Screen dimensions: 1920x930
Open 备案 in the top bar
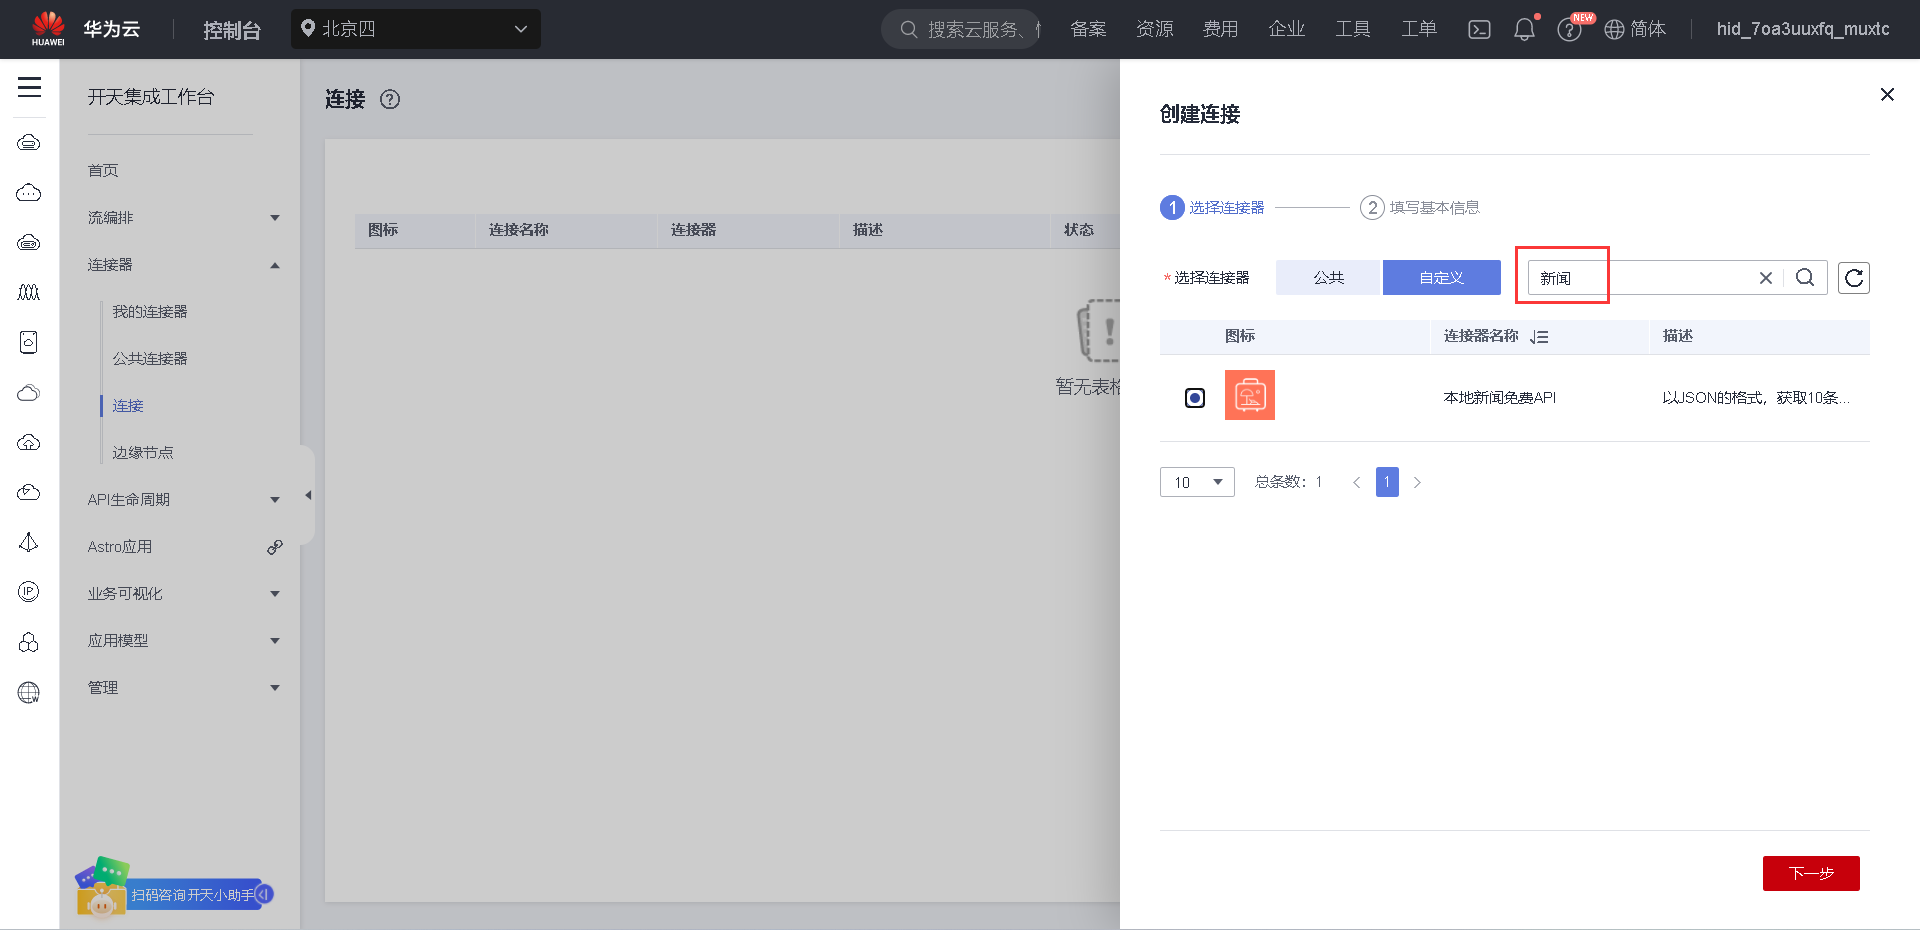(x=1088, y=29)
